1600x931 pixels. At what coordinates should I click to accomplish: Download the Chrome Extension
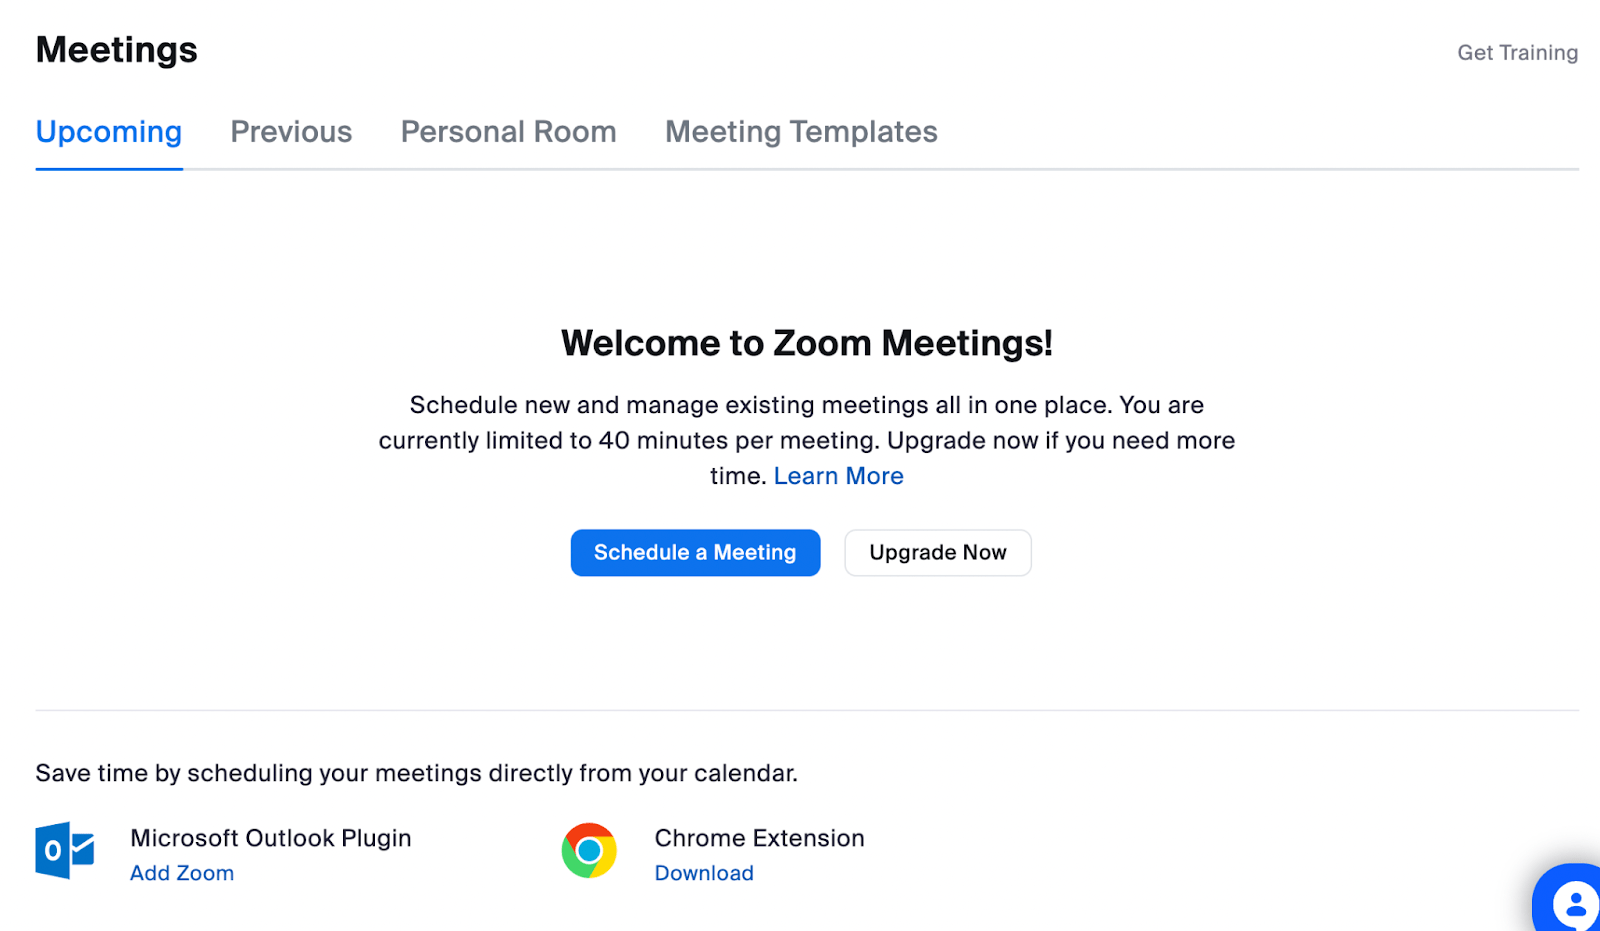click(704, 872)
